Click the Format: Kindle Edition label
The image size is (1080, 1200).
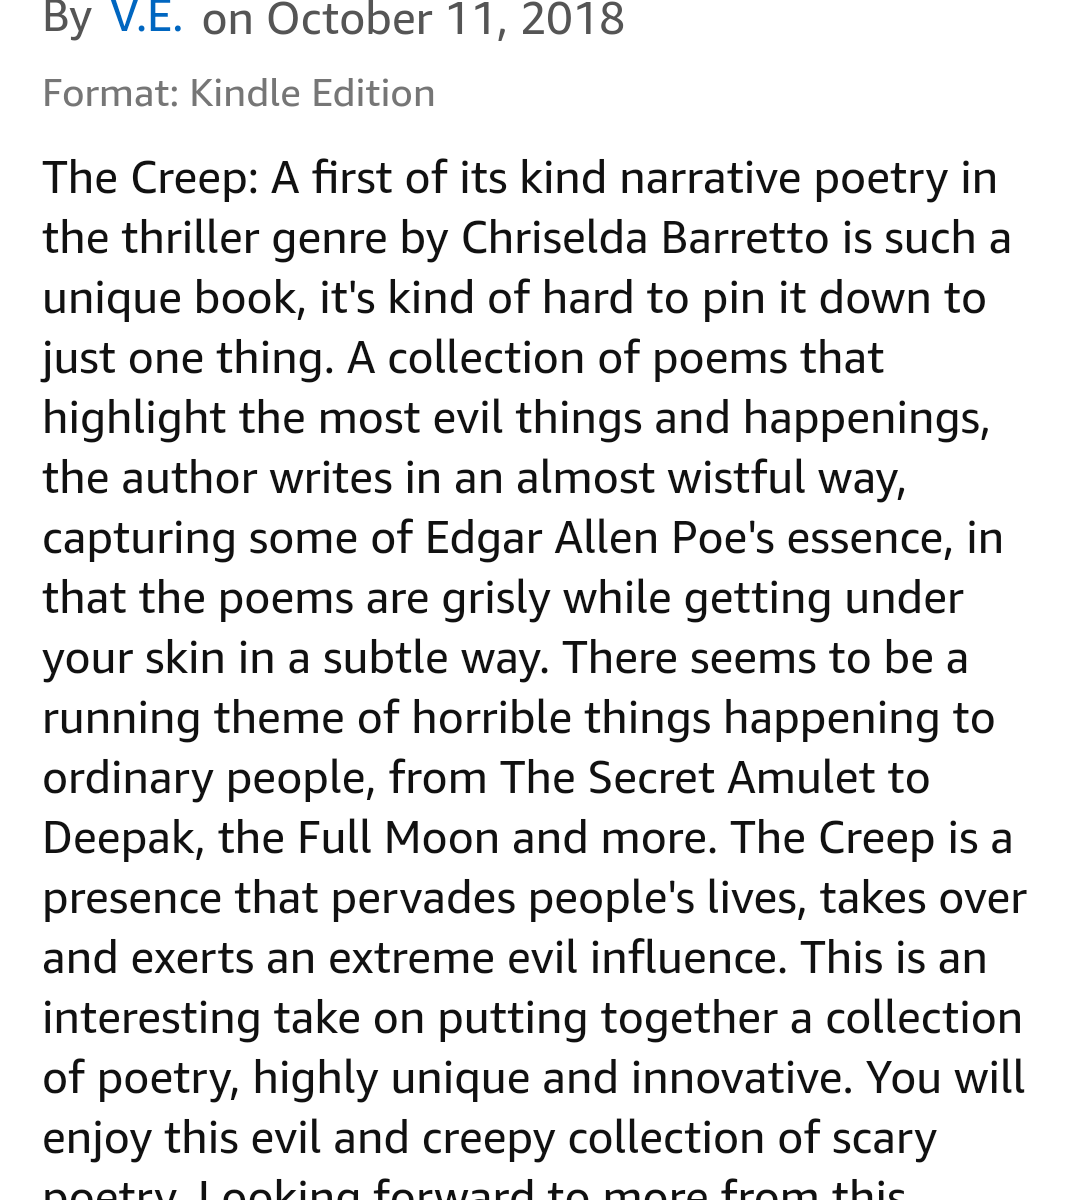238,93
